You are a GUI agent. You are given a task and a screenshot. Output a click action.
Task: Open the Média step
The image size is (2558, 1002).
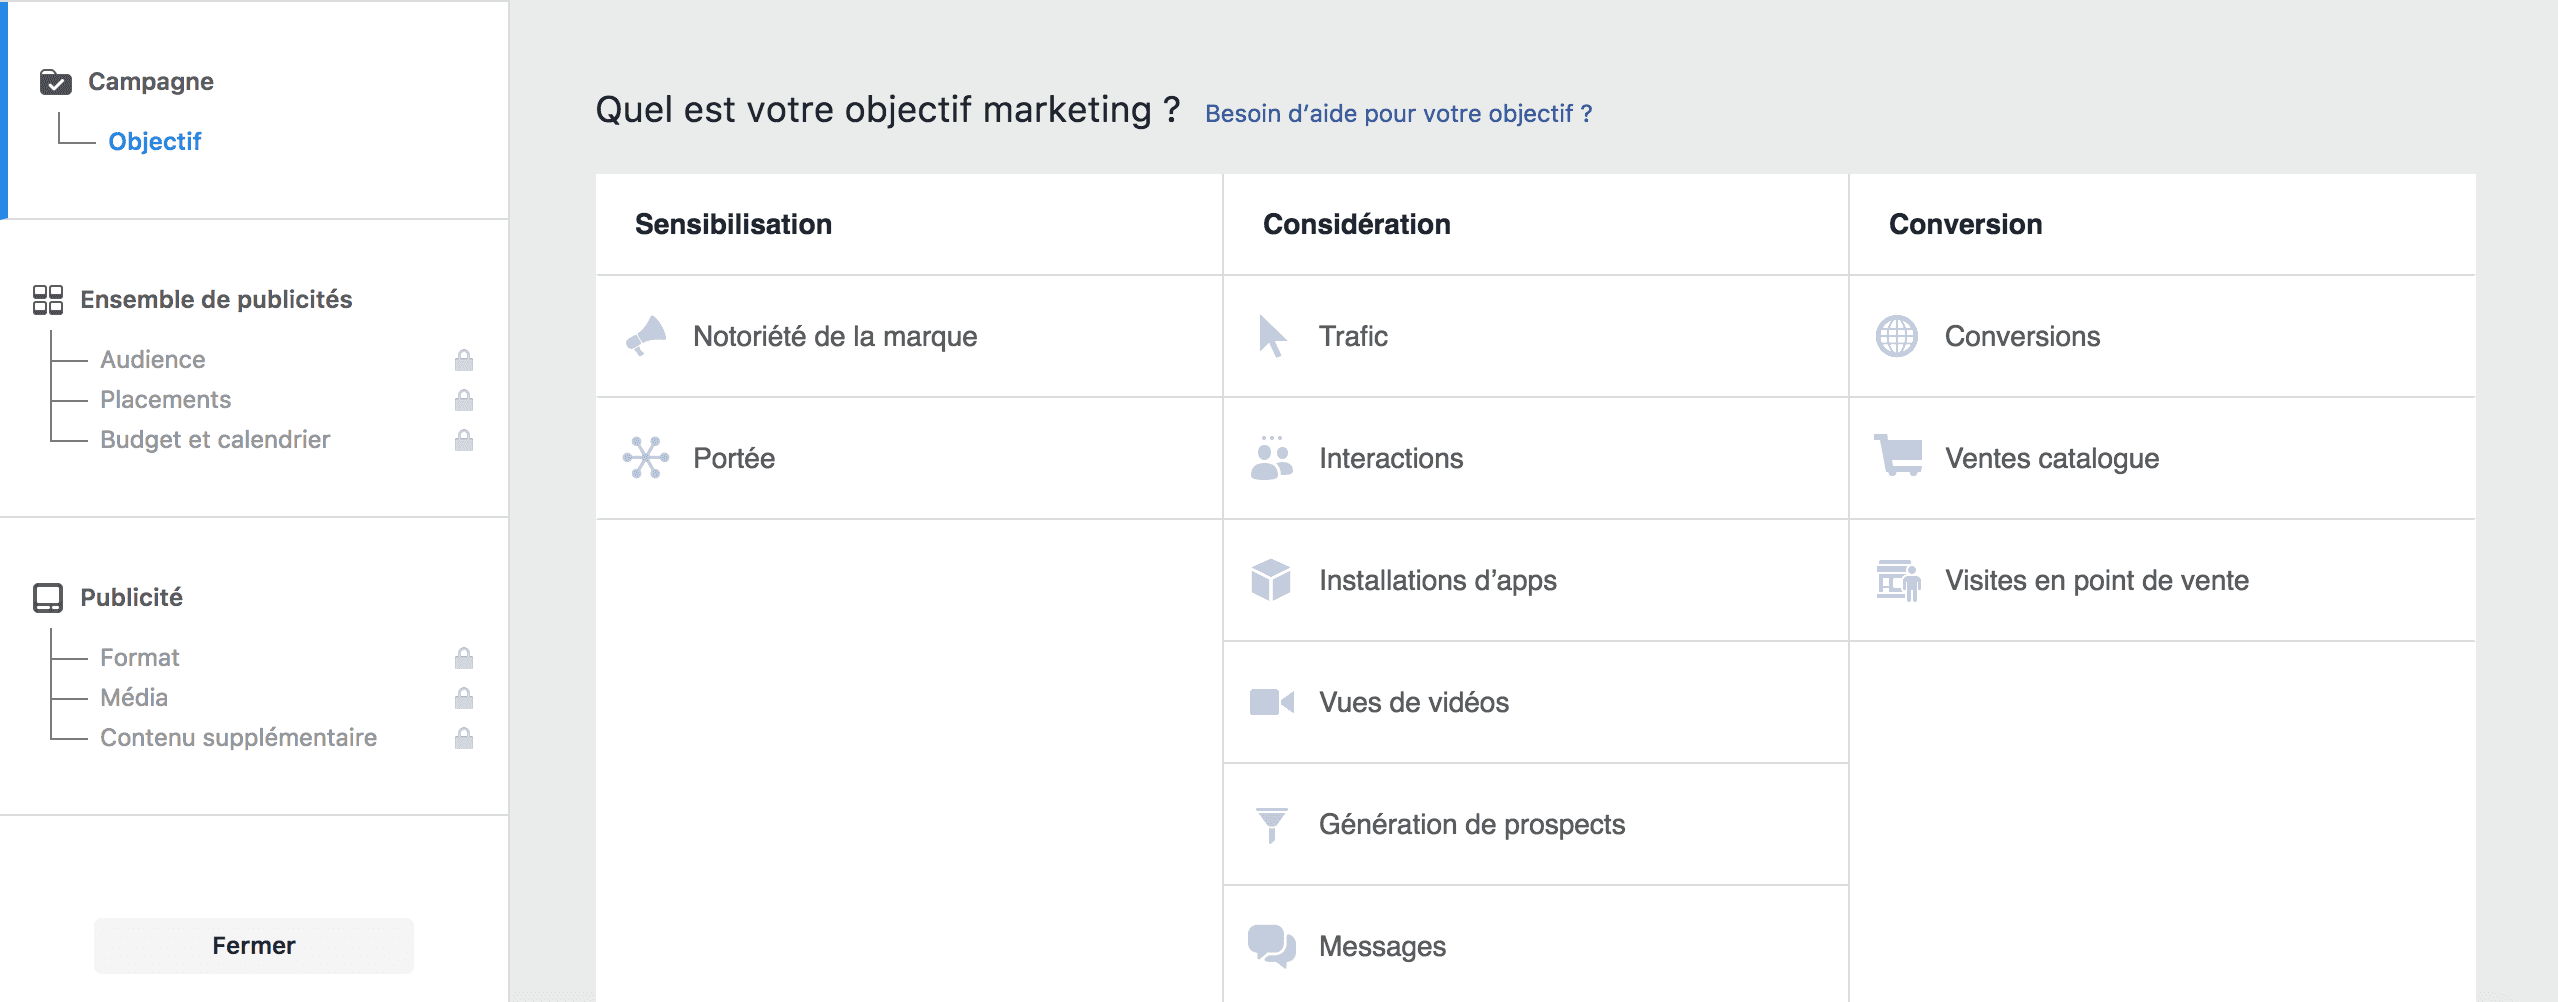click(x=134, y=698)
